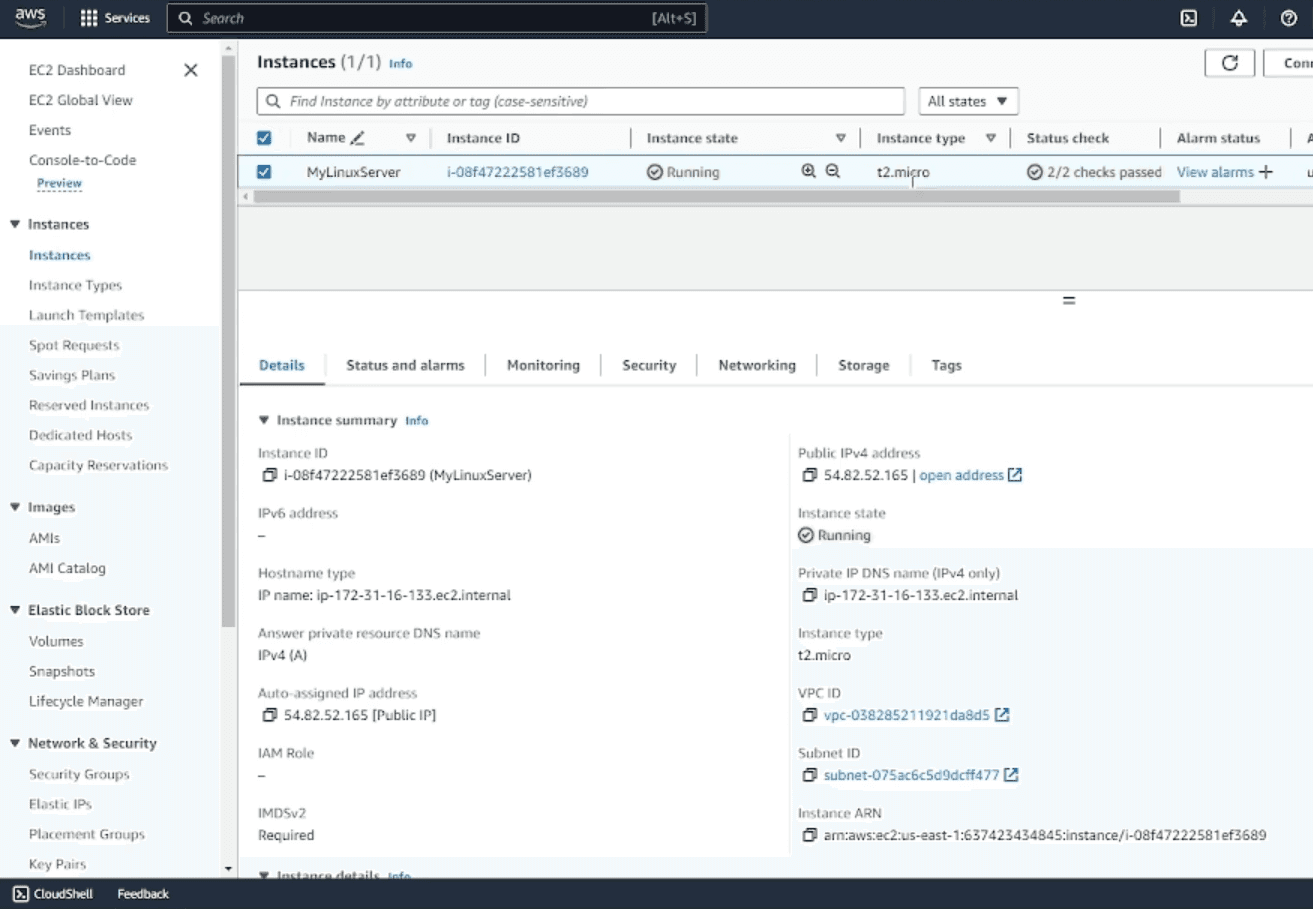Open external link icon beside open address
The image size is (1313, 909).
(1015, 475)
